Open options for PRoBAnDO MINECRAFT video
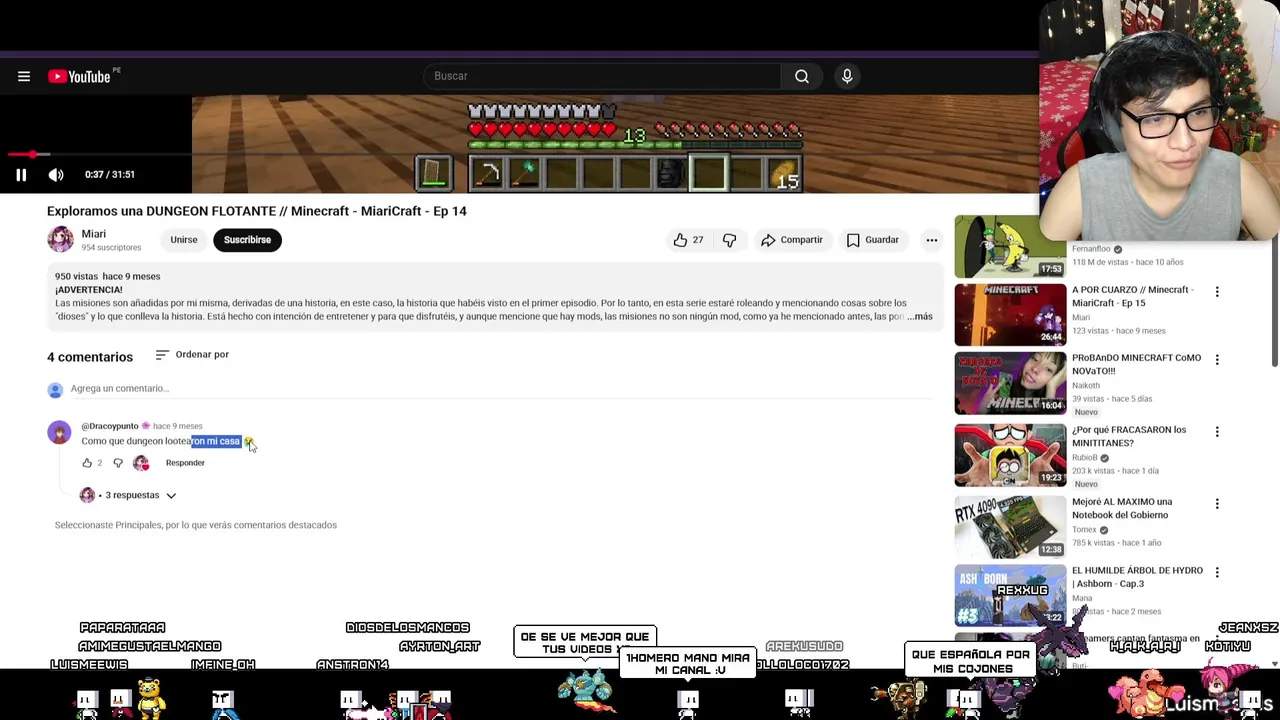1280x720 pixels. (x=1217, y=359)
